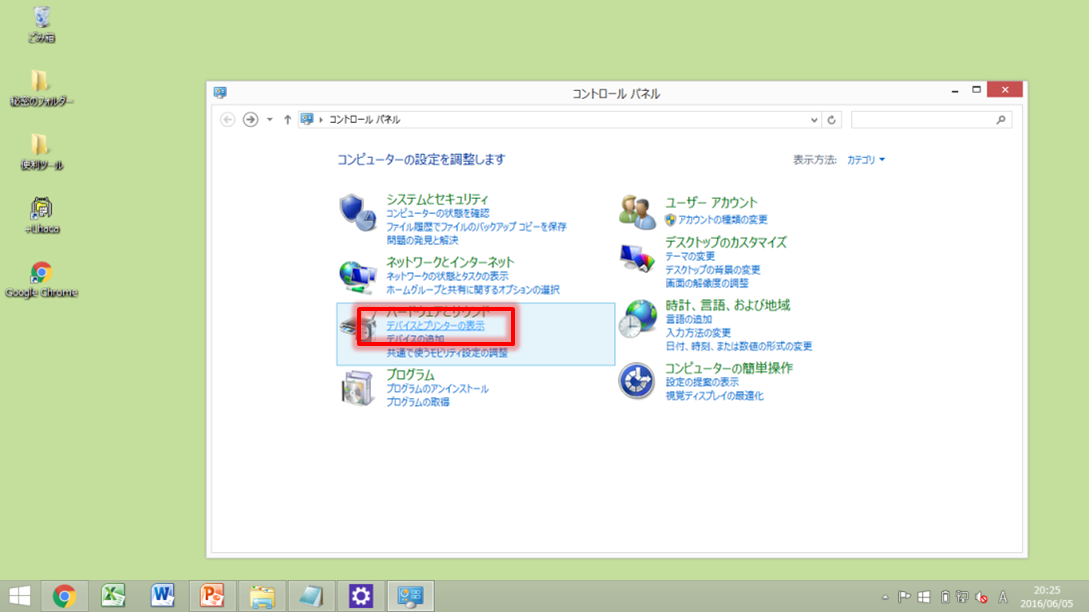Open the Desktop Customization monitor icon
This screenshot has width=1089, height=612.
[x=637, y=258]
